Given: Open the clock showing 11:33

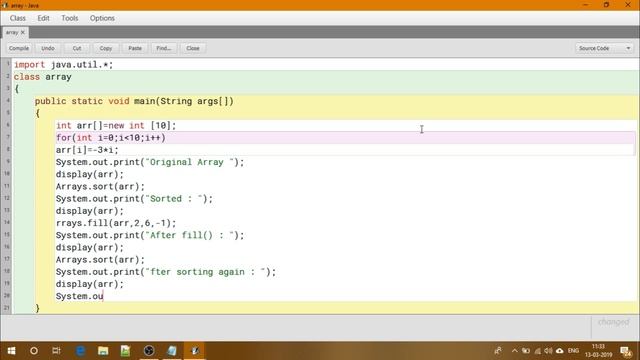Looking at the screenshot, I should point(598,351).
